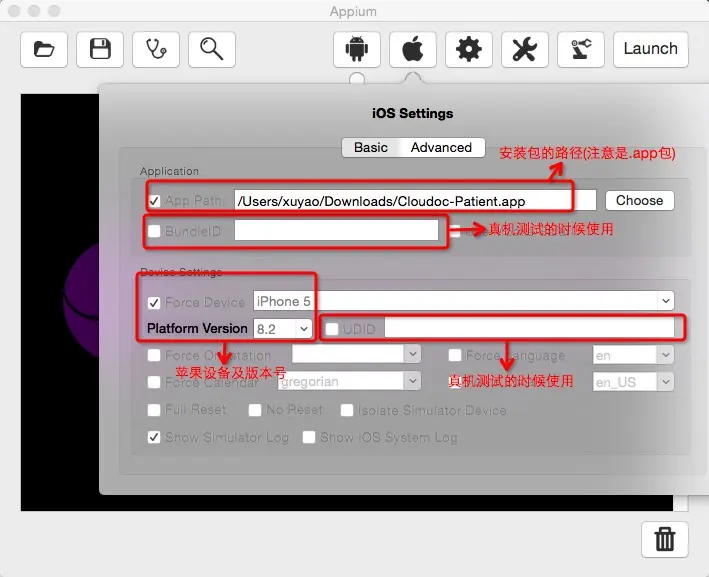This screenshot has width=709, height=577.
Task: Check the Force Orientation checkbox
Action: pyautogui.click(x=154, y=355)
